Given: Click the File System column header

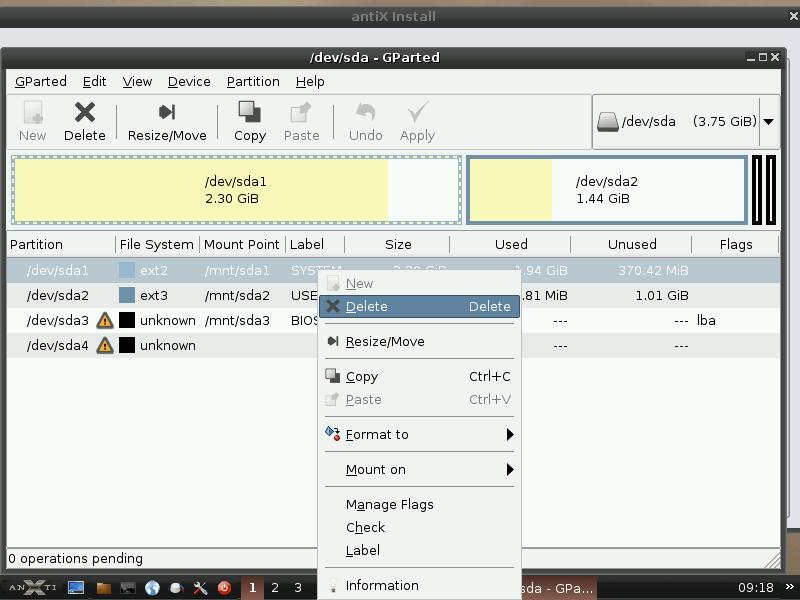Looking at the screenshot, I should point(157,244).
